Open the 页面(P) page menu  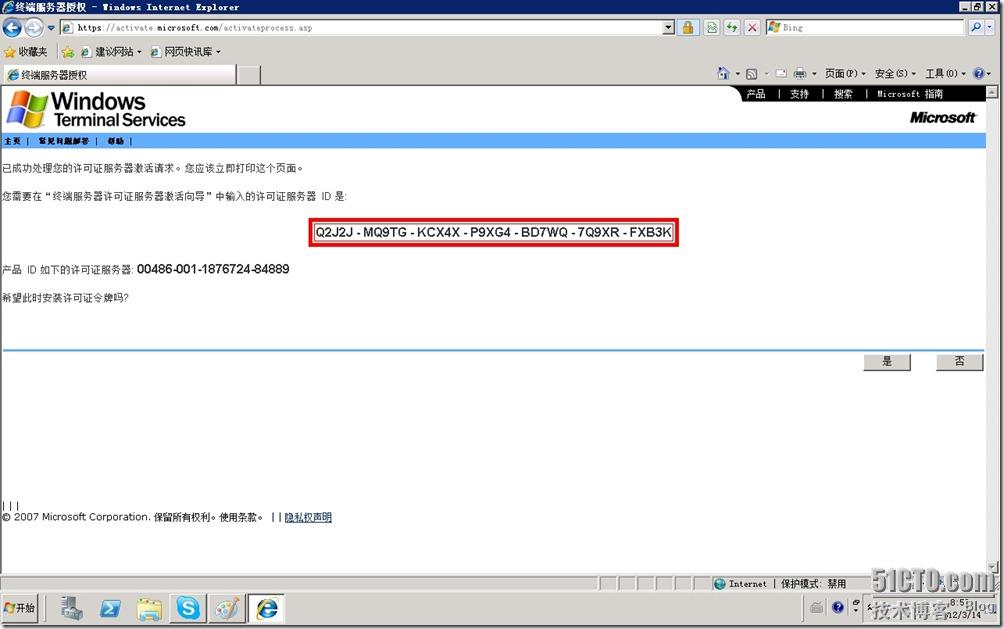(845, 74)
